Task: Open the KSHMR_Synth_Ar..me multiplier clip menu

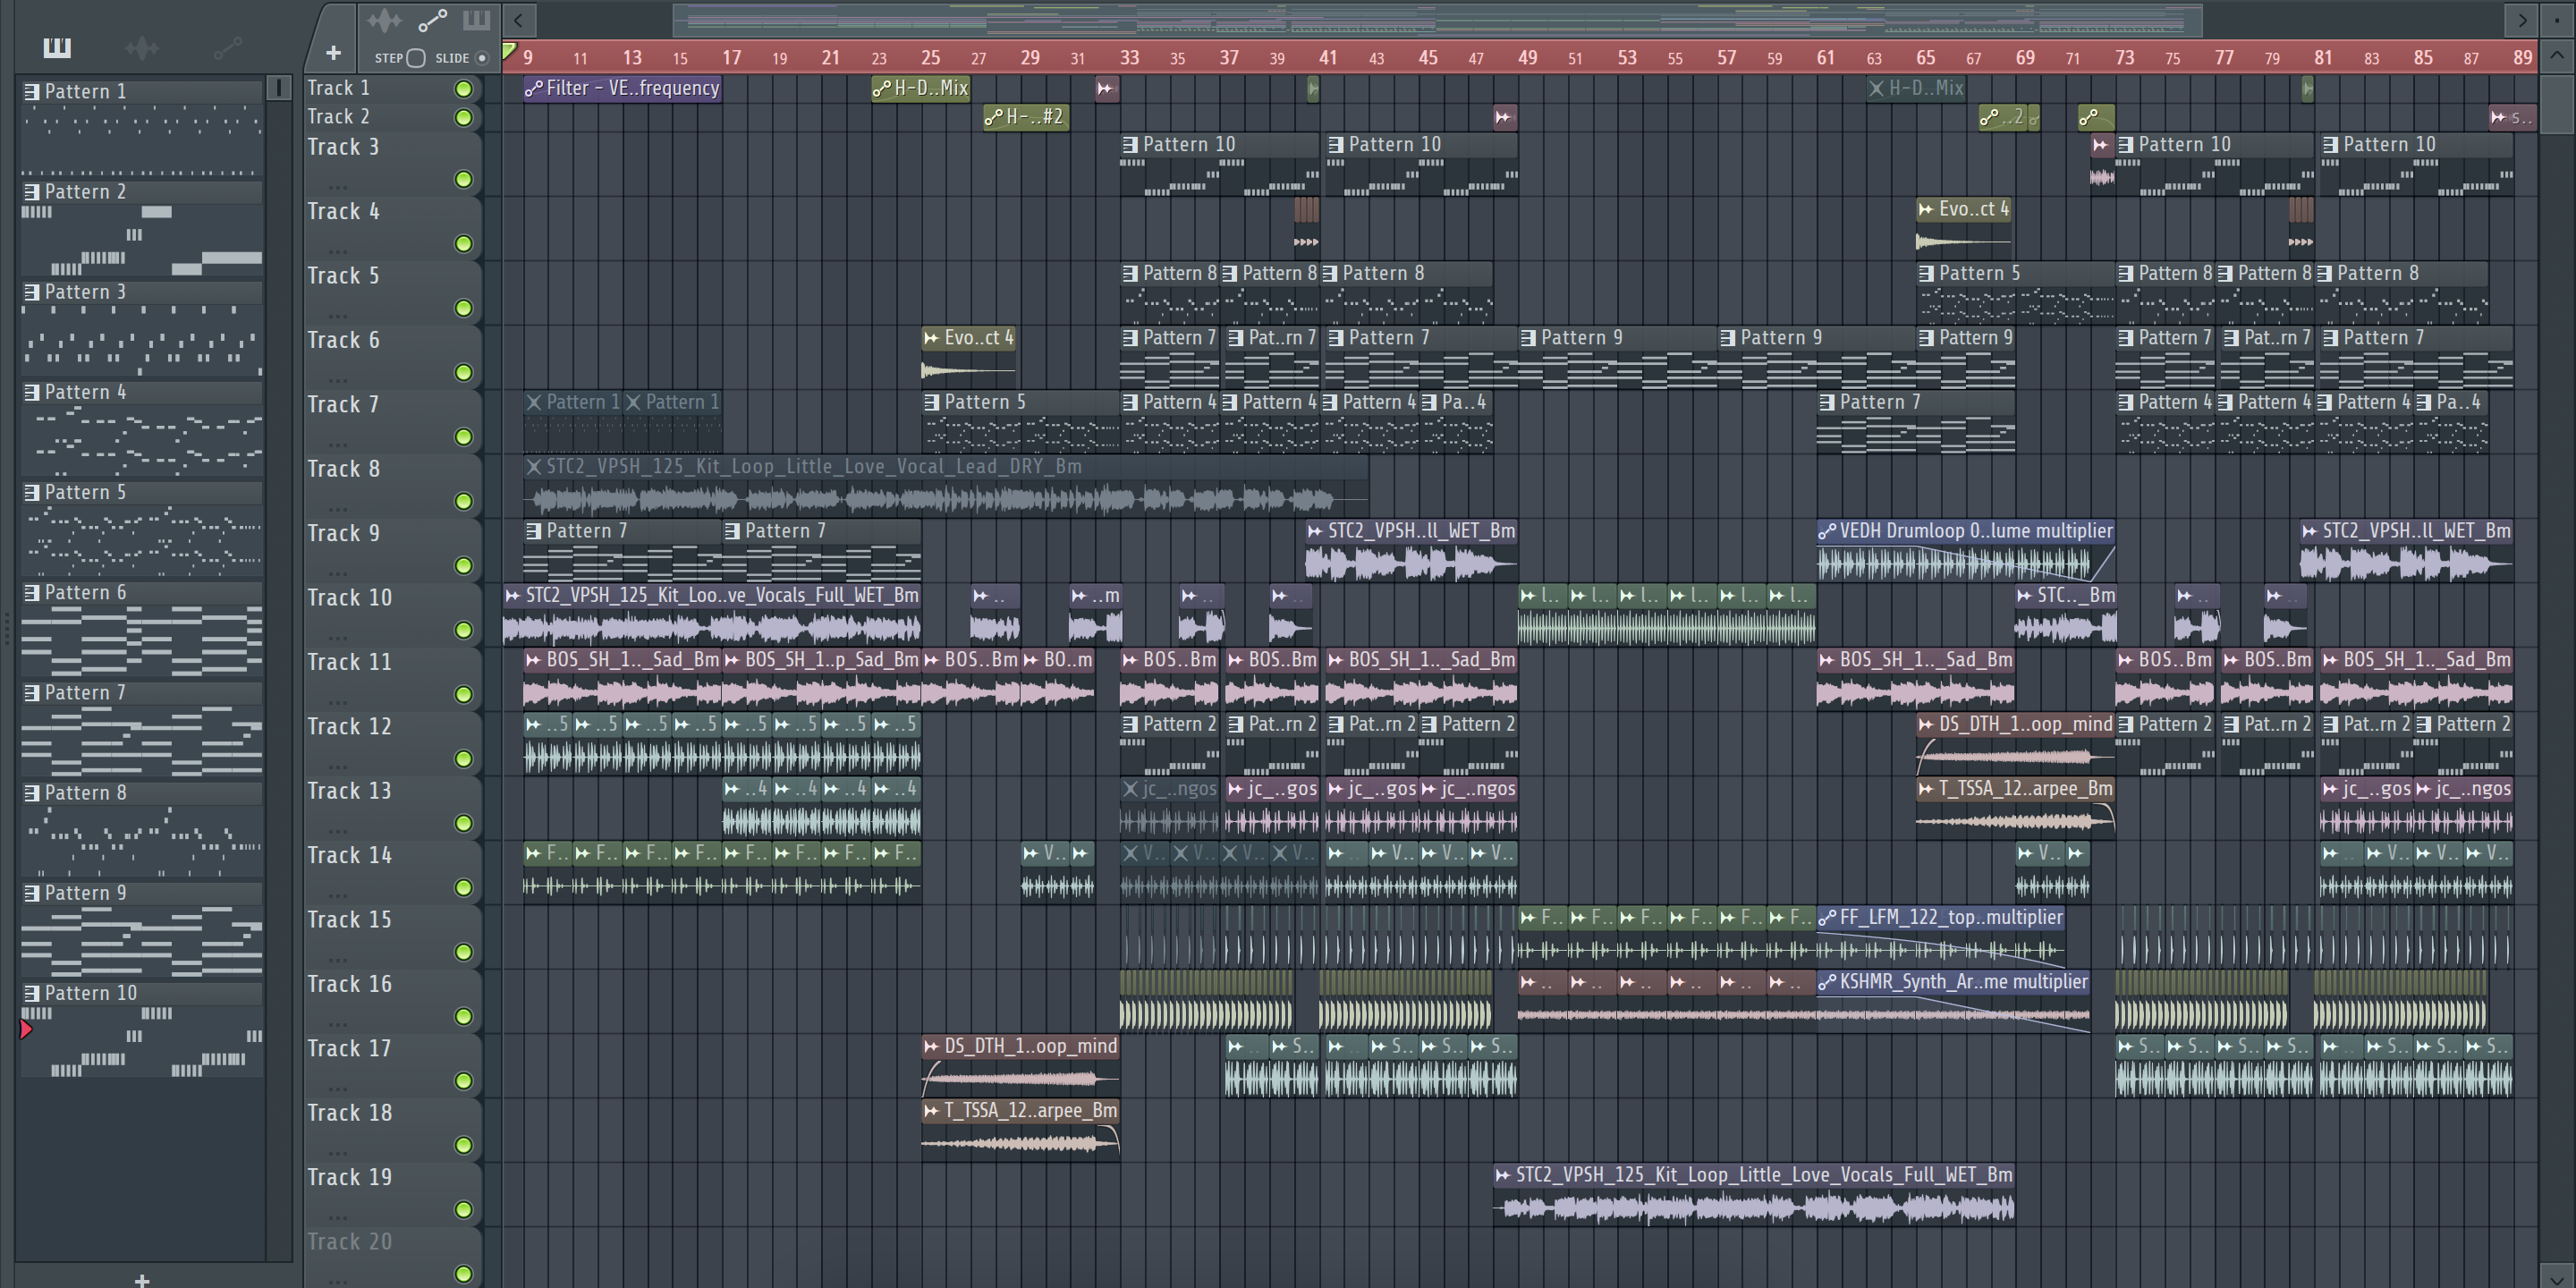Action: [x=1827, y=982]
